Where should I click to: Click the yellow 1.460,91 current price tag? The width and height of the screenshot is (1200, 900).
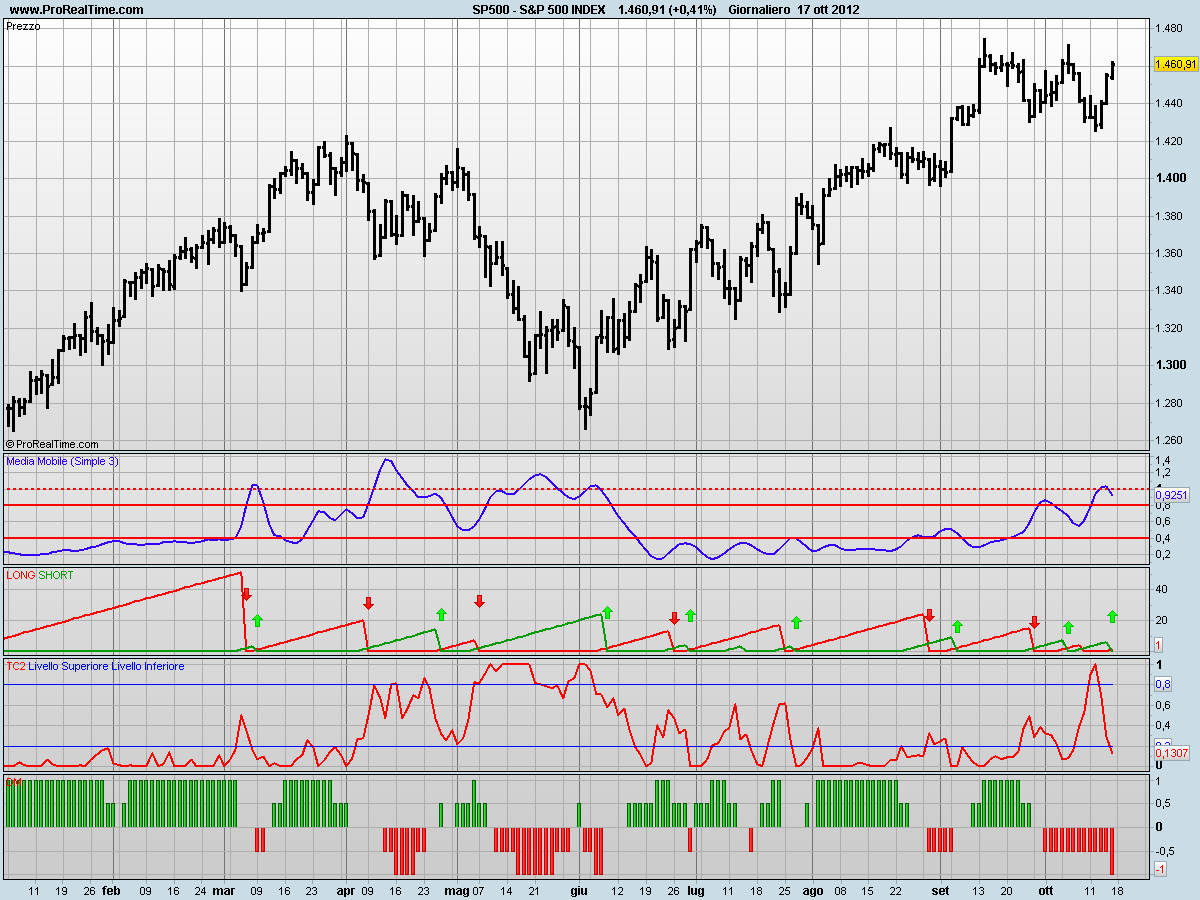(1175, 64)
